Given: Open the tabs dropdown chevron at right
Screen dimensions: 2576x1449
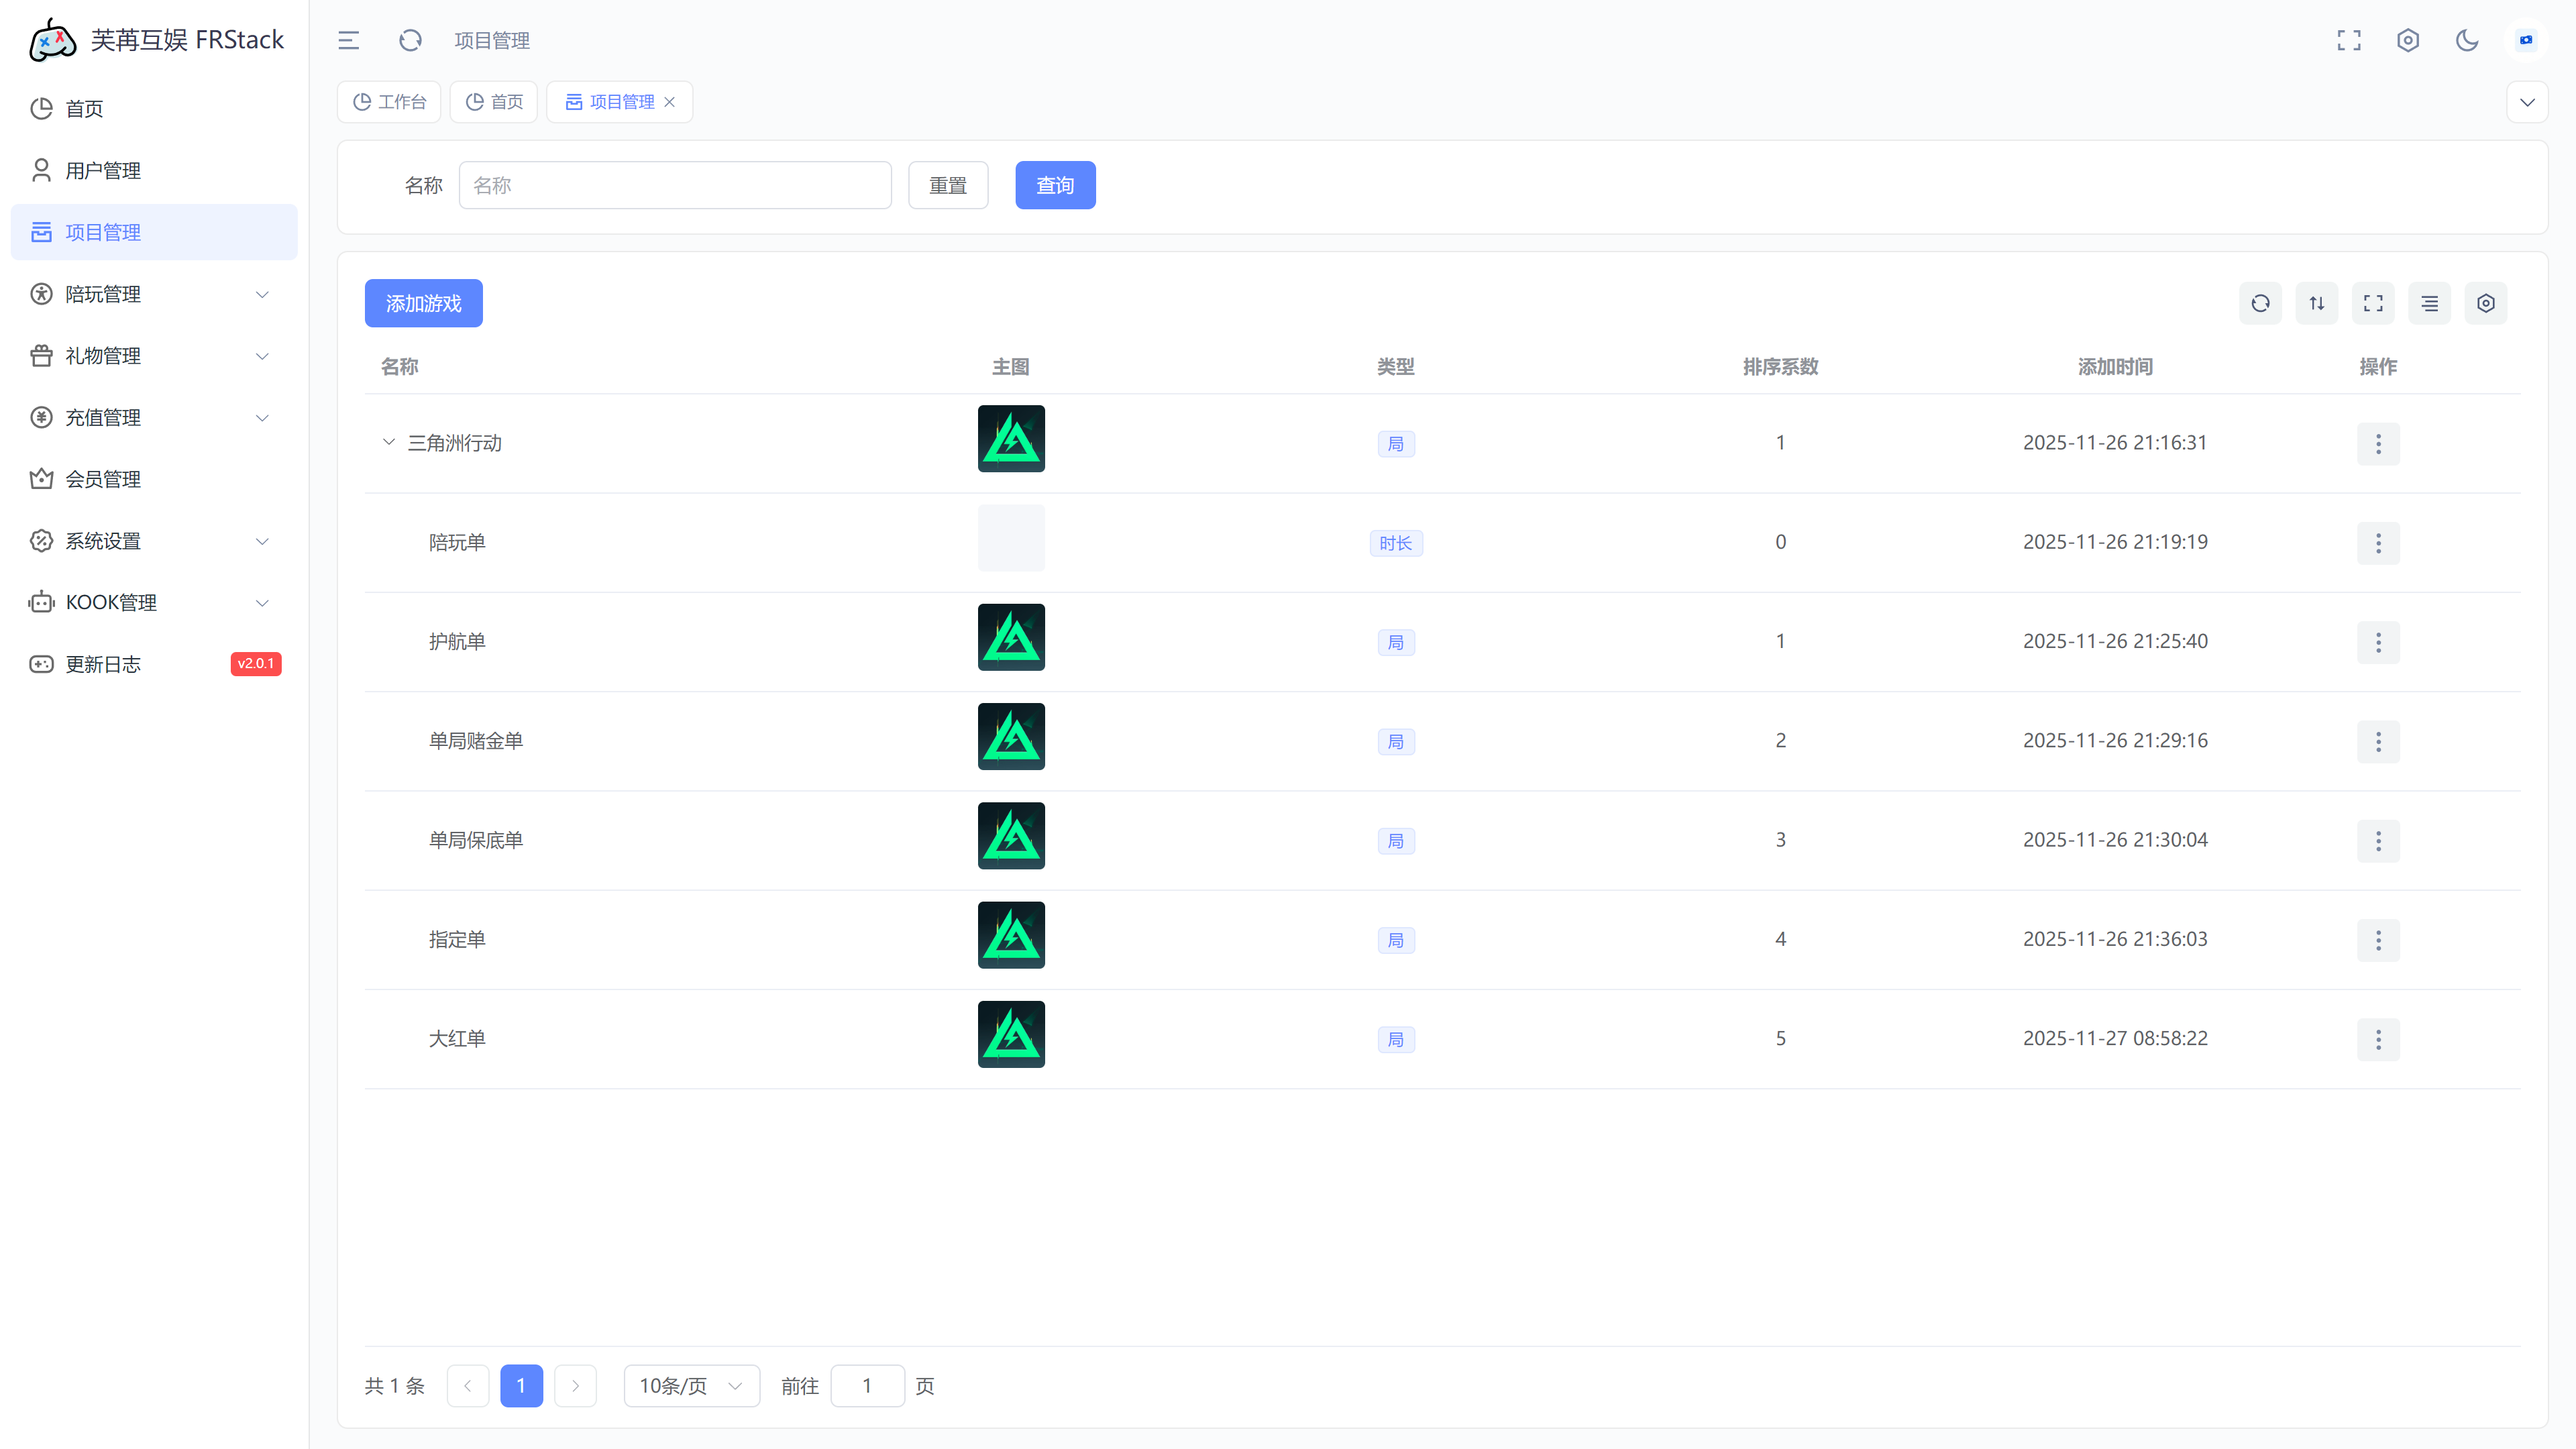Looking at the screenshot, I should point(2527,102).
